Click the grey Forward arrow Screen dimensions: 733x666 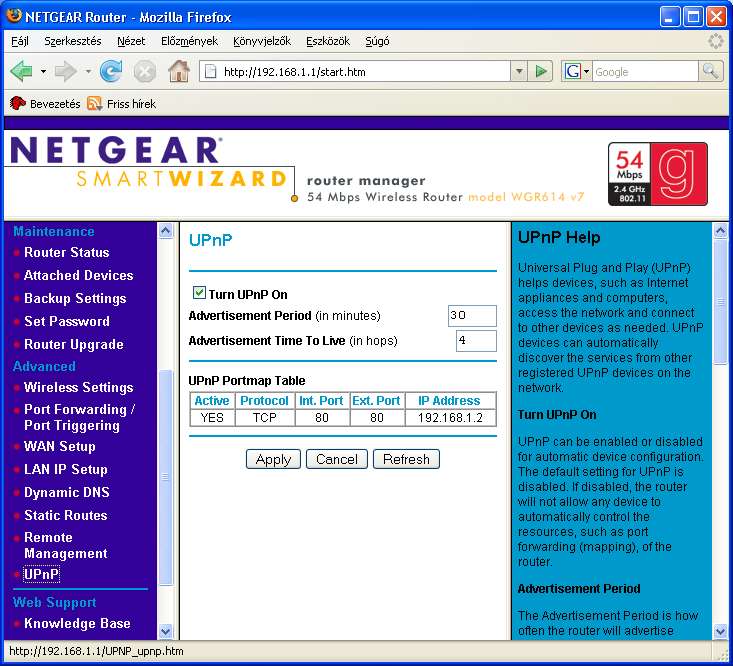[x=65, y=72]
